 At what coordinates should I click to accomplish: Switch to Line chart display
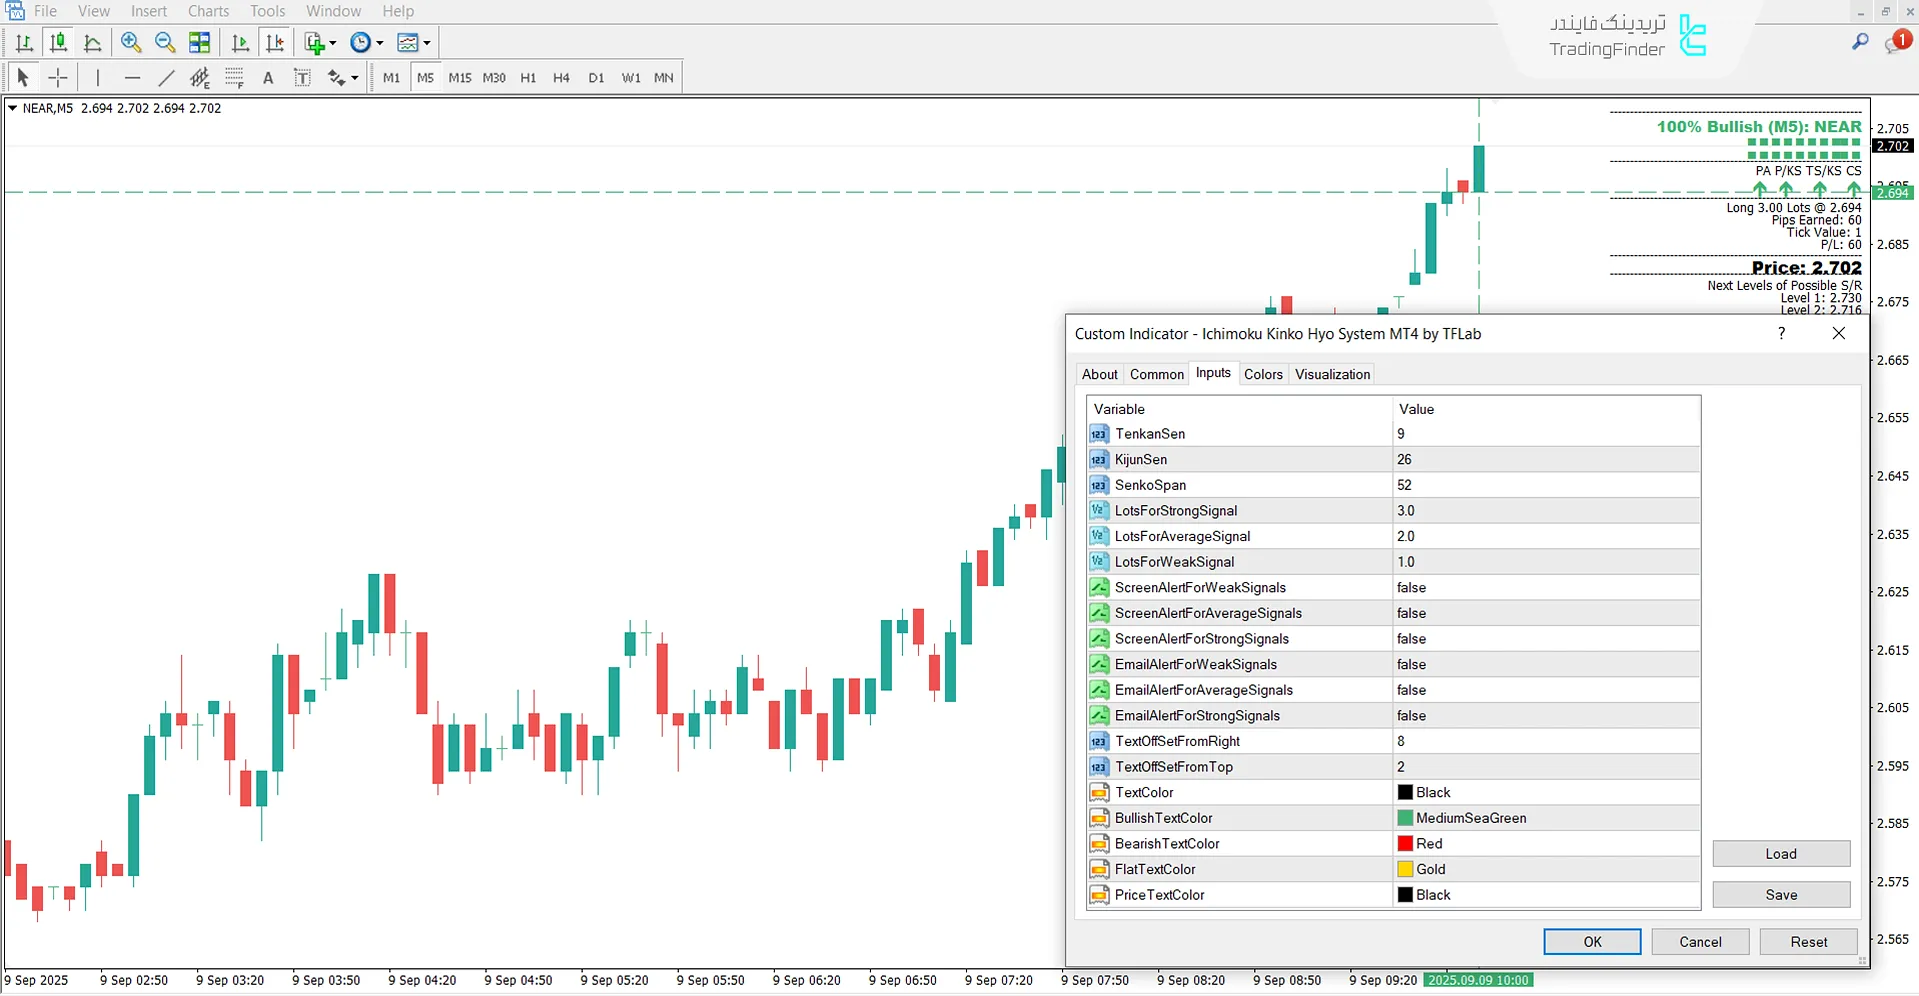click(93, 42)
